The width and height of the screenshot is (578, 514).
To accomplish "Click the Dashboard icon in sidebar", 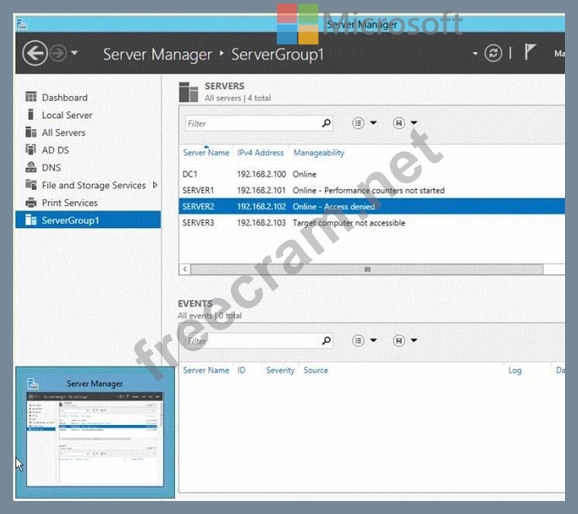I will point(31,97).
